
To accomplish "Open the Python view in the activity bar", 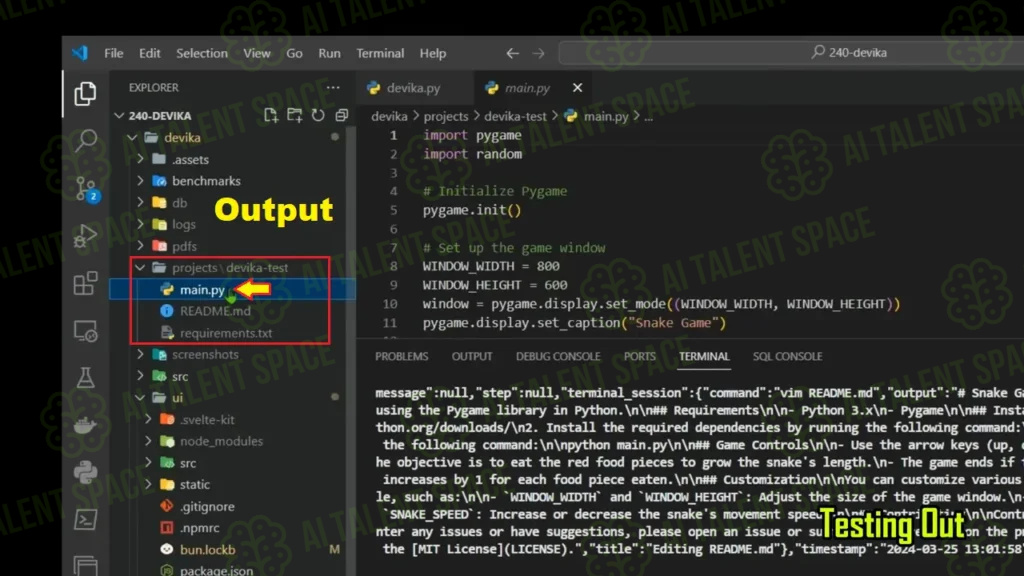I will click(x=86, y=472).
